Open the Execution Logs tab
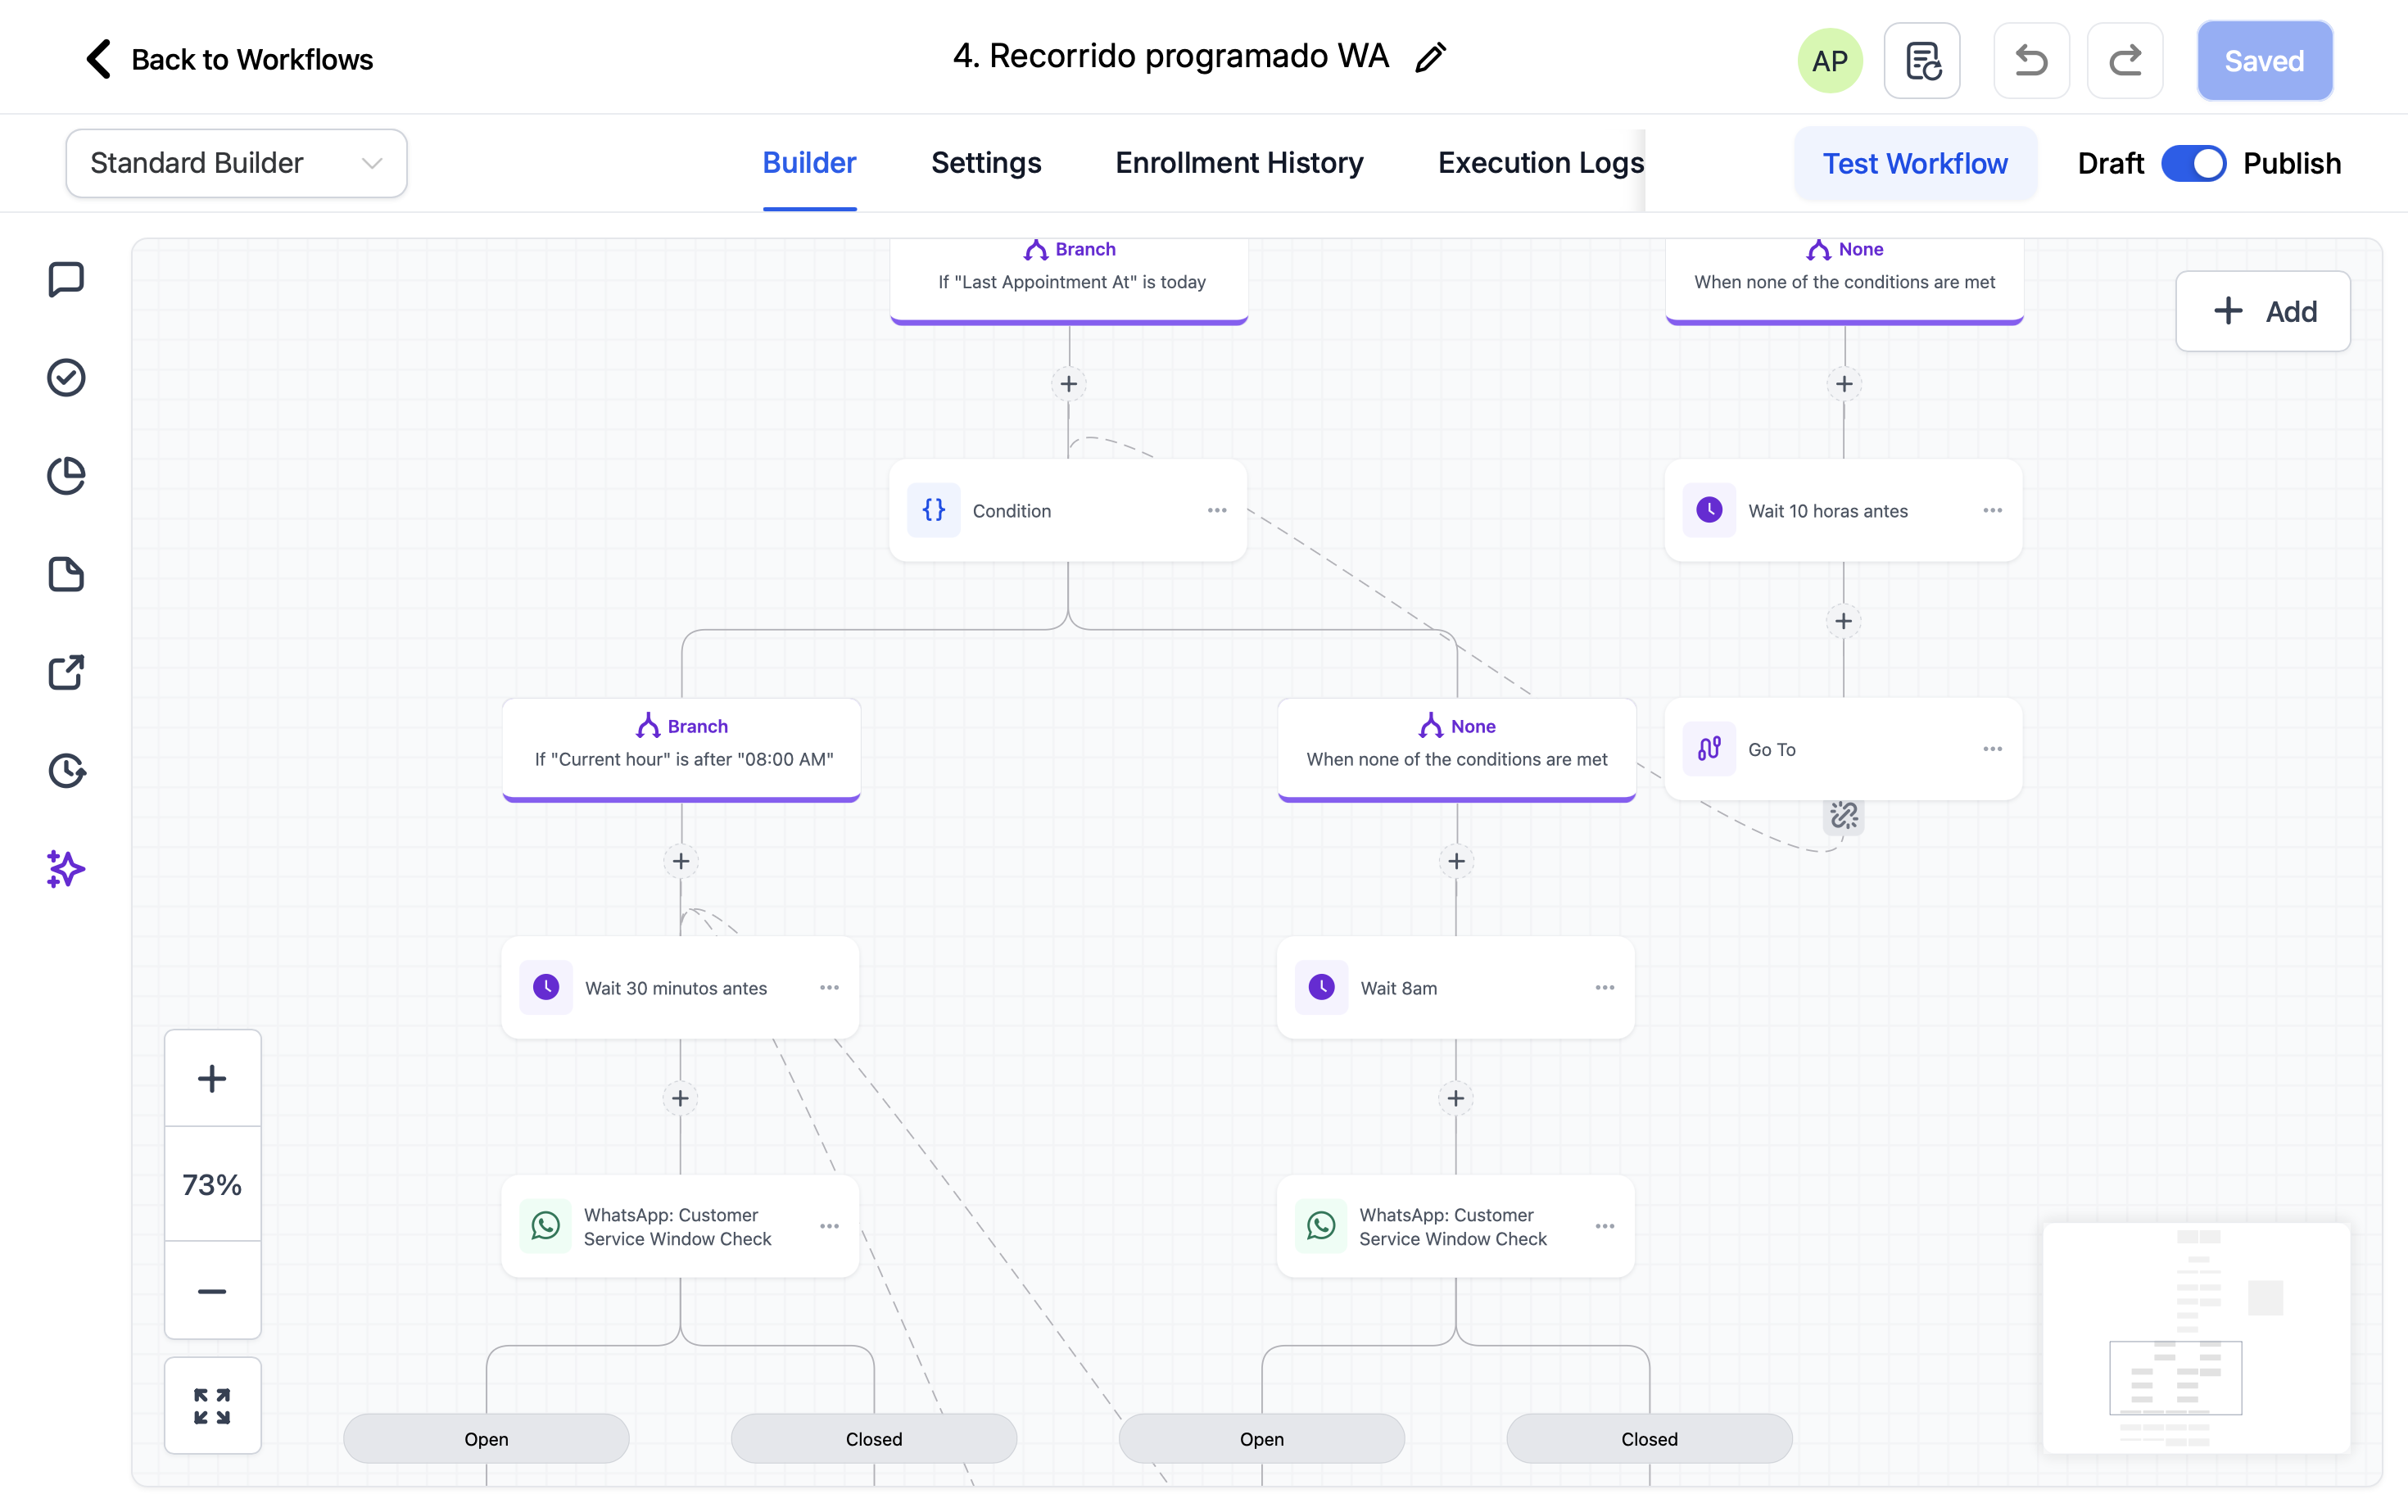Image resolution: width=2408 pixels, height=1512 pixels. coord(1540,162)
